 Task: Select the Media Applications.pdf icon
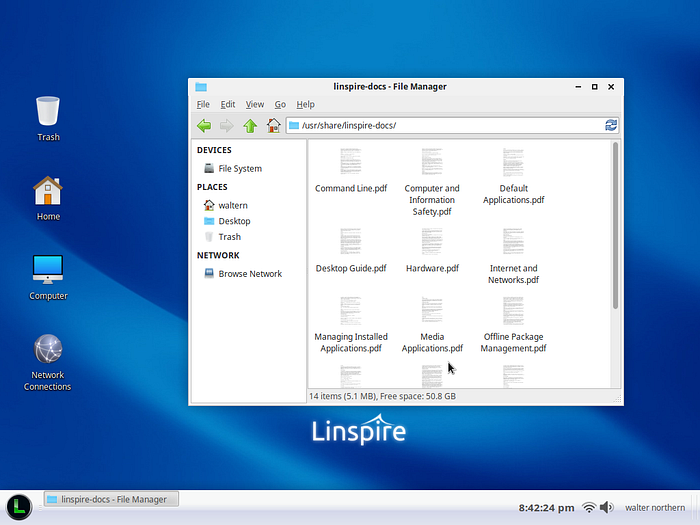pyautogui.click(x=432, y=310)
